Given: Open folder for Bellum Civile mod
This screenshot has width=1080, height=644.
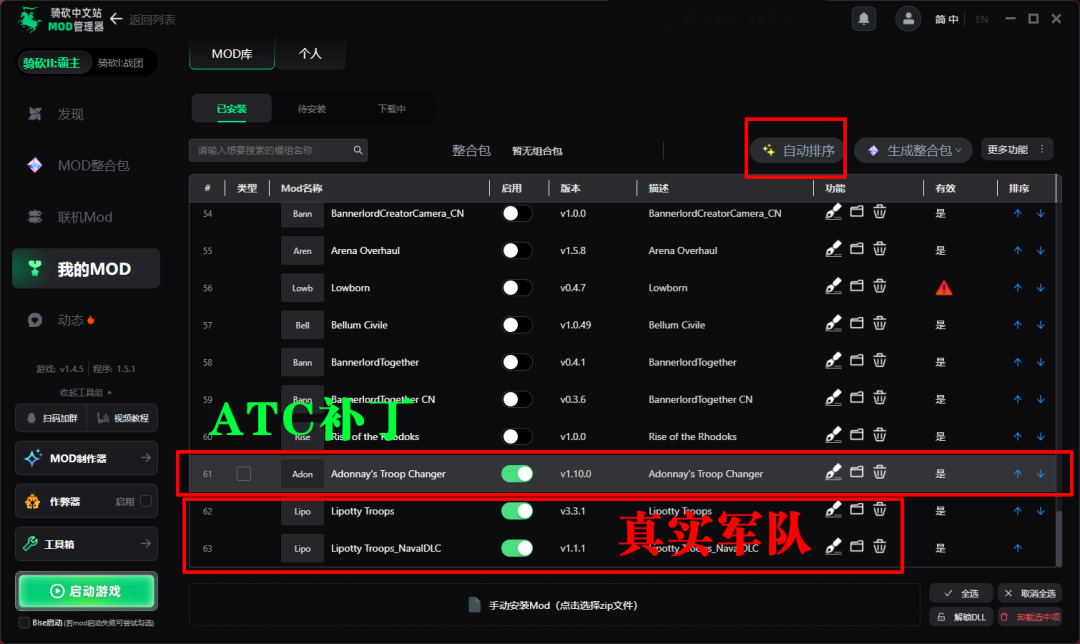Looking at the screenshot, I should (x=856, y=323).
